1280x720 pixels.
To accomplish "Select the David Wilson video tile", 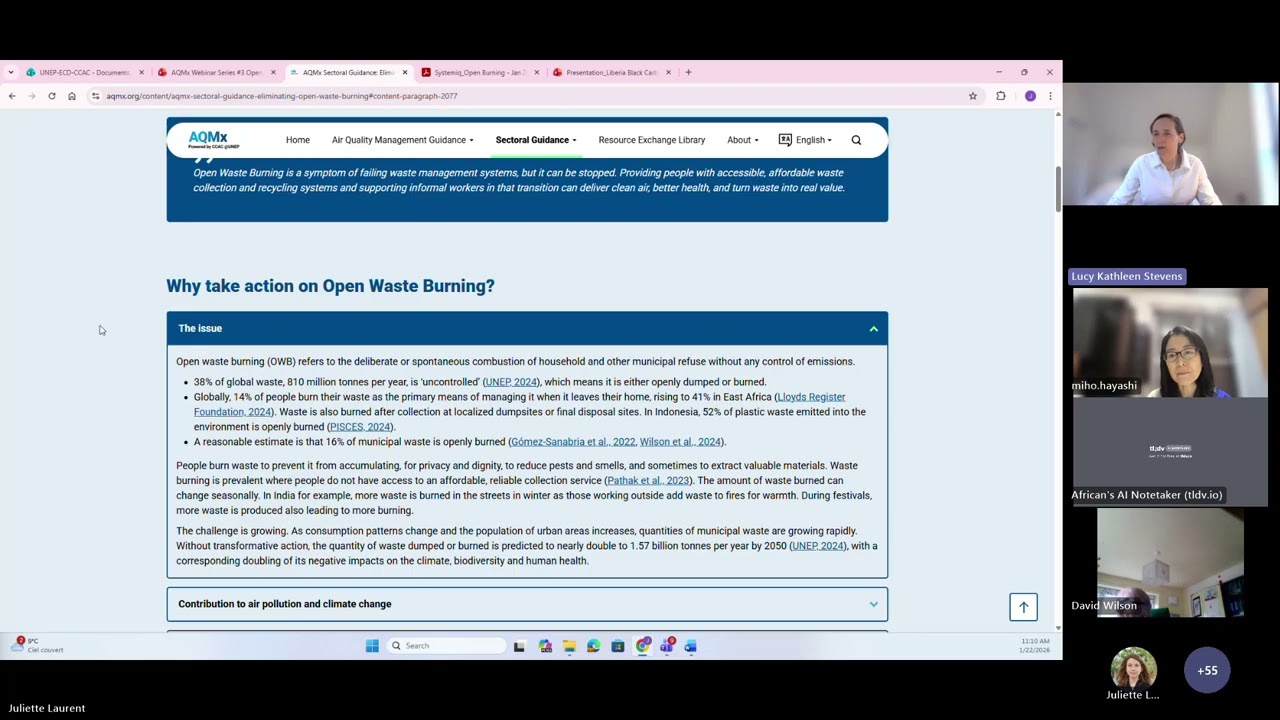I will point(1170,561).
